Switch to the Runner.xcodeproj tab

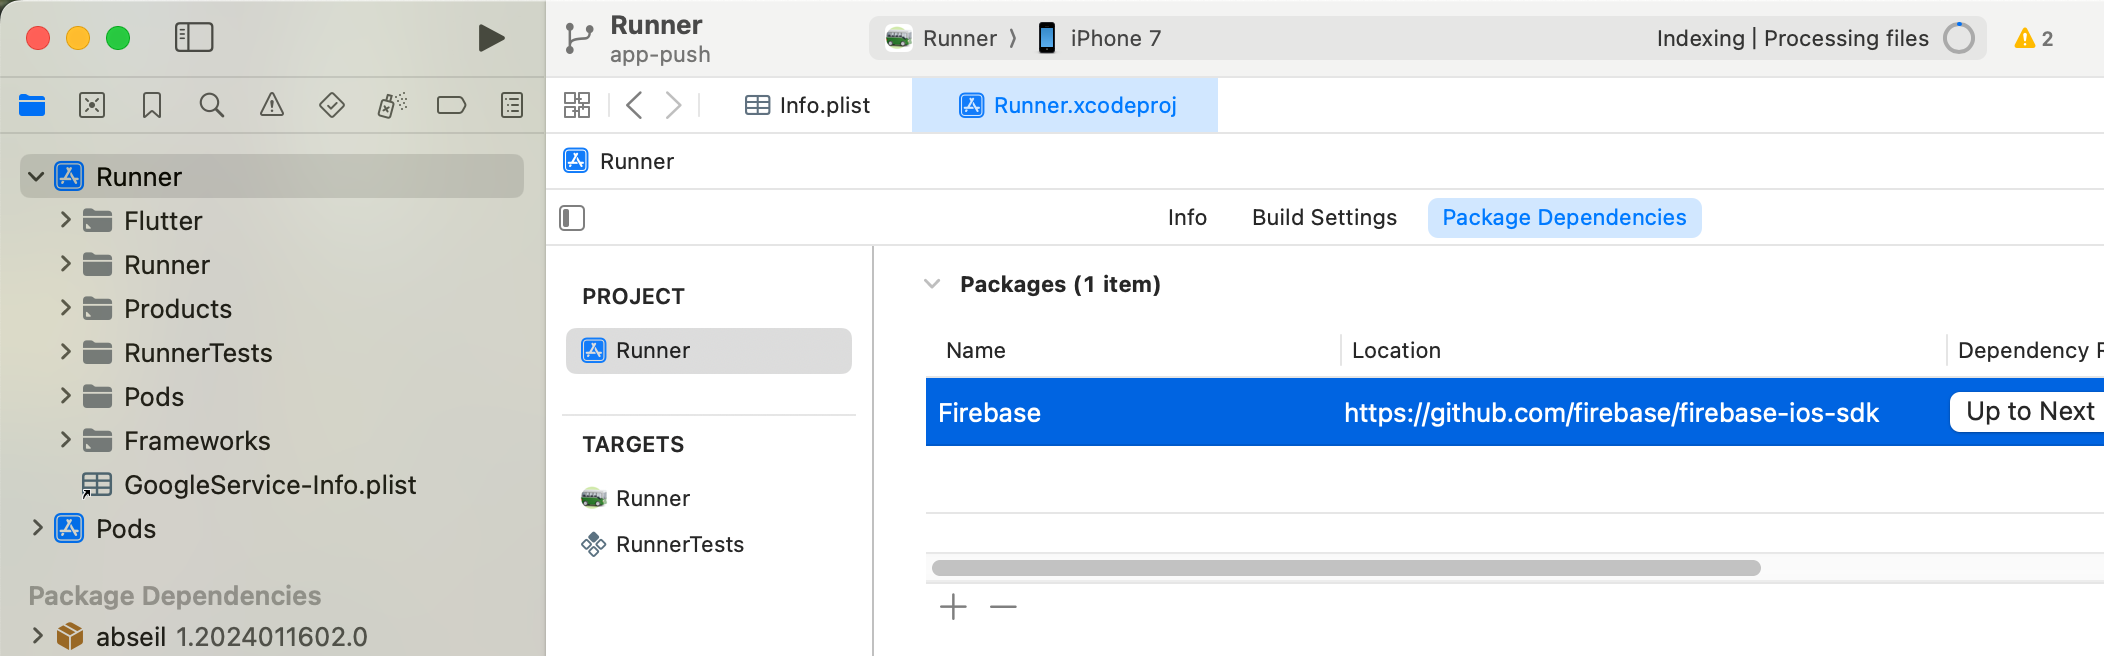[x=1066, y=105]
